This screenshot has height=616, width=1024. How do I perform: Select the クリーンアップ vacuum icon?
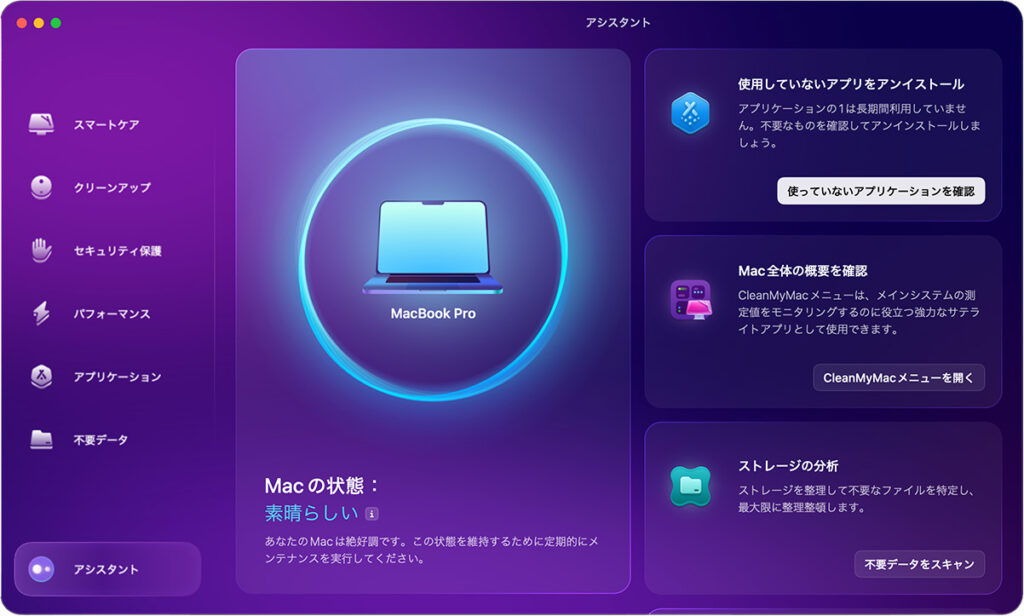click(x=41, y=187)
